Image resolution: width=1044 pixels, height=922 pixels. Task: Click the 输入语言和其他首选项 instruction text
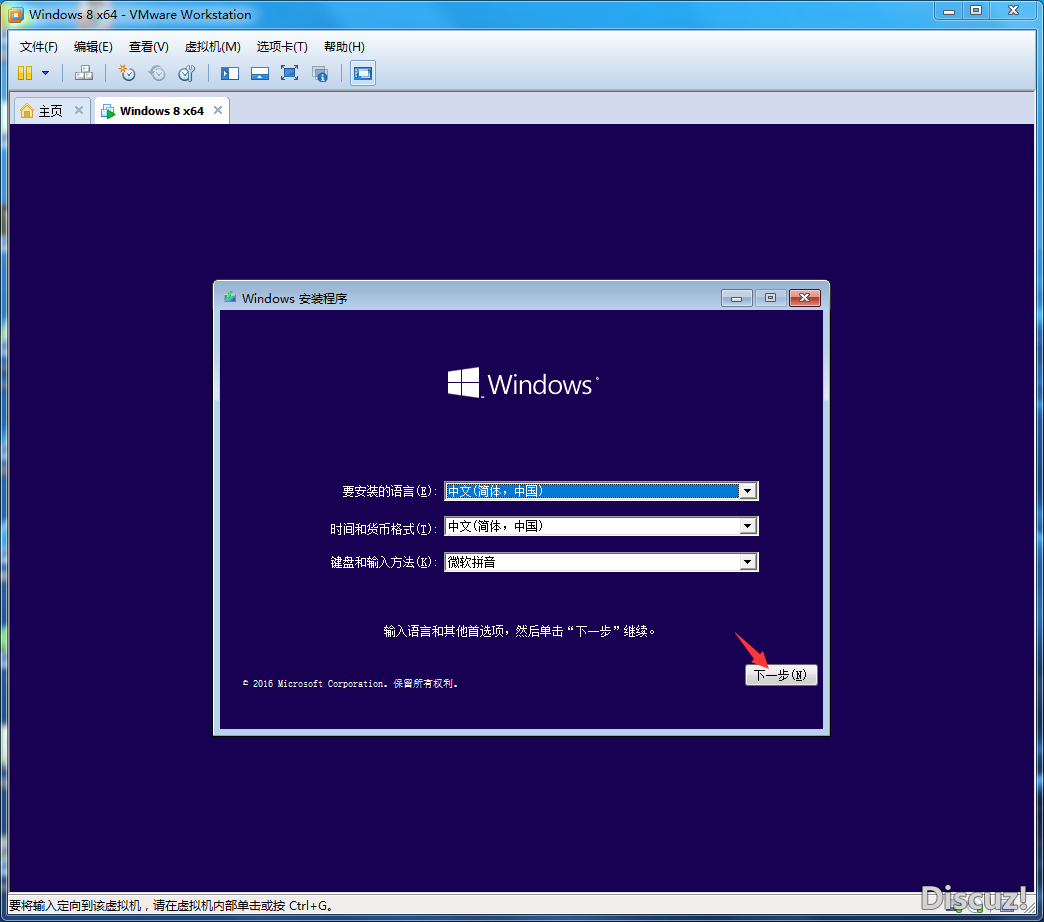click(x=519, y=631)
